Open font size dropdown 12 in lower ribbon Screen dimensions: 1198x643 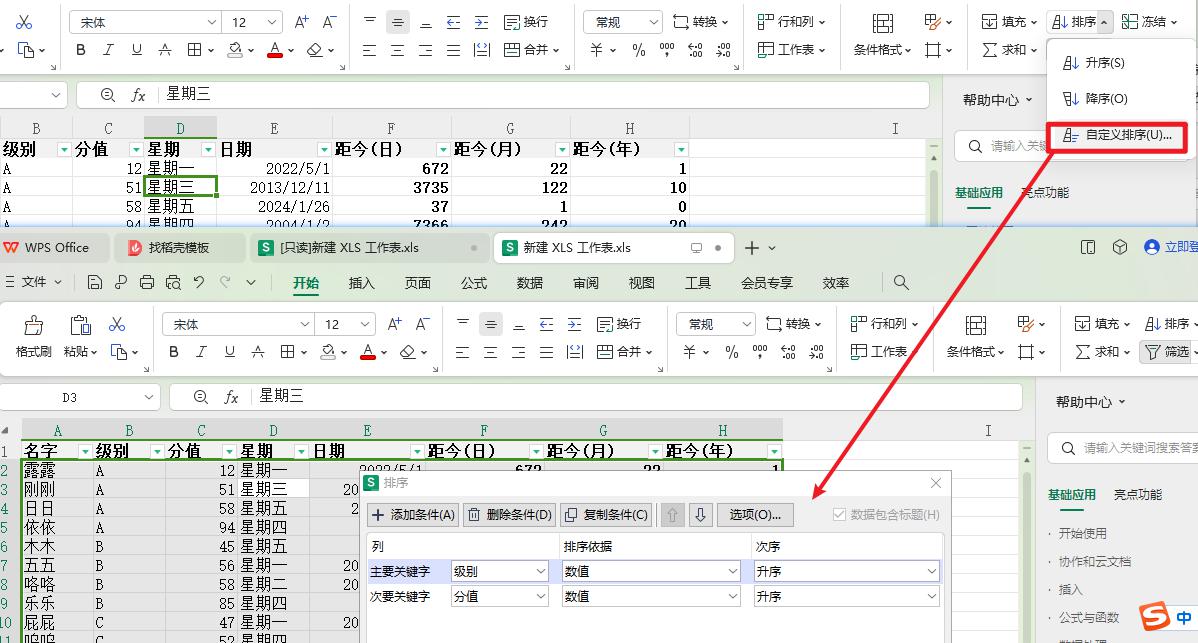[x=364, y=325]
